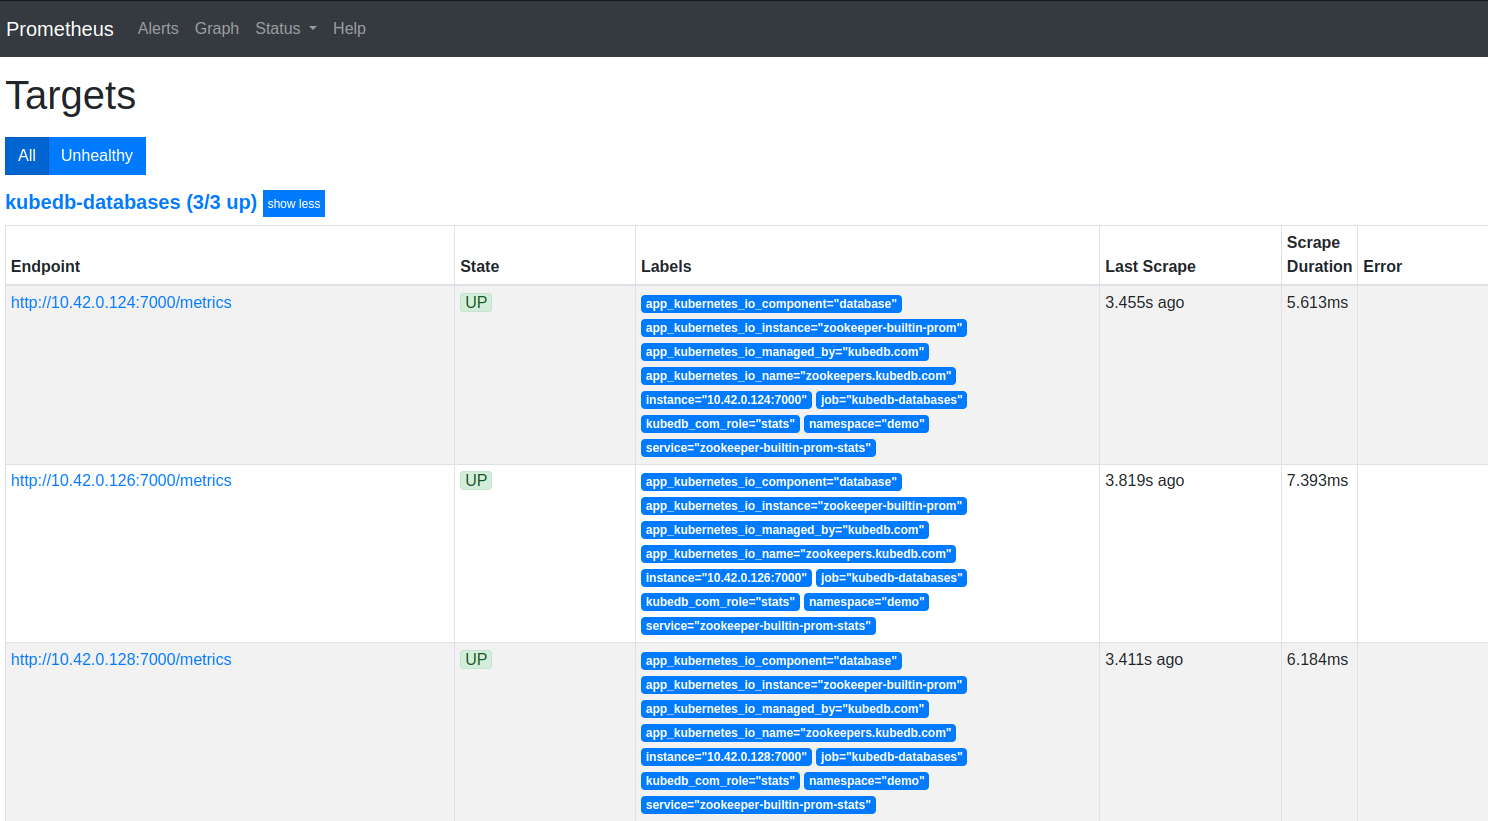The image size is (1488, 821).
Task: Click the UP state badge for 10.42.0.124
Action: click(476, 303)
